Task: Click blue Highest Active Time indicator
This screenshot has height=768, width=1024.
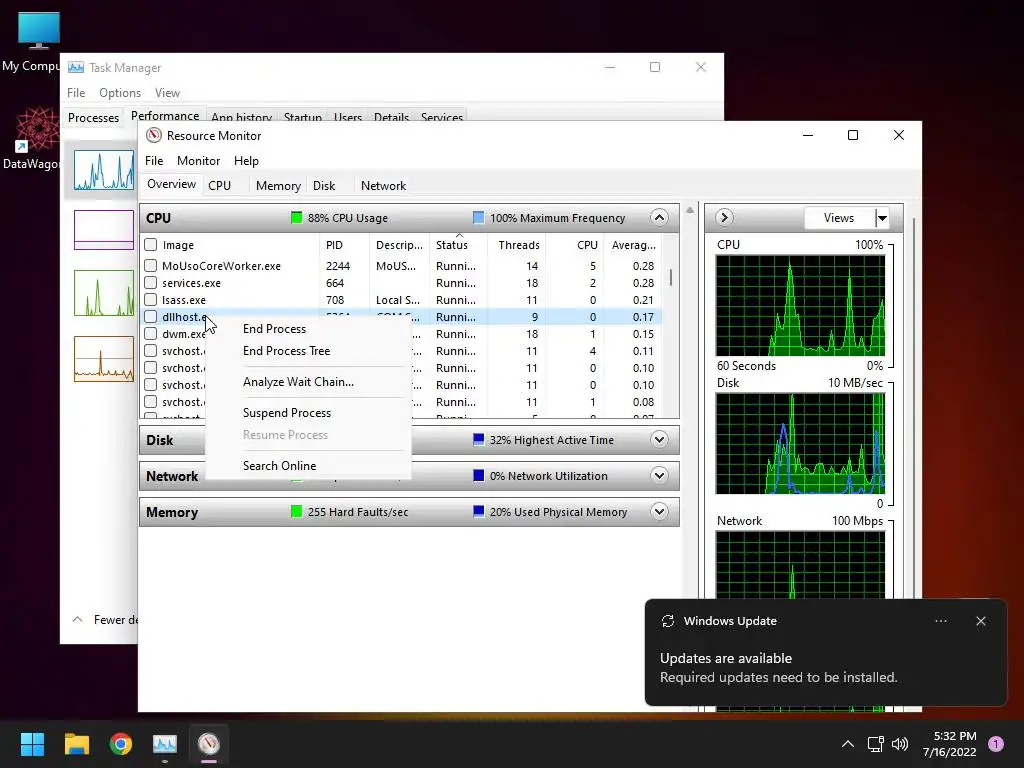Action: coord(479,440)
